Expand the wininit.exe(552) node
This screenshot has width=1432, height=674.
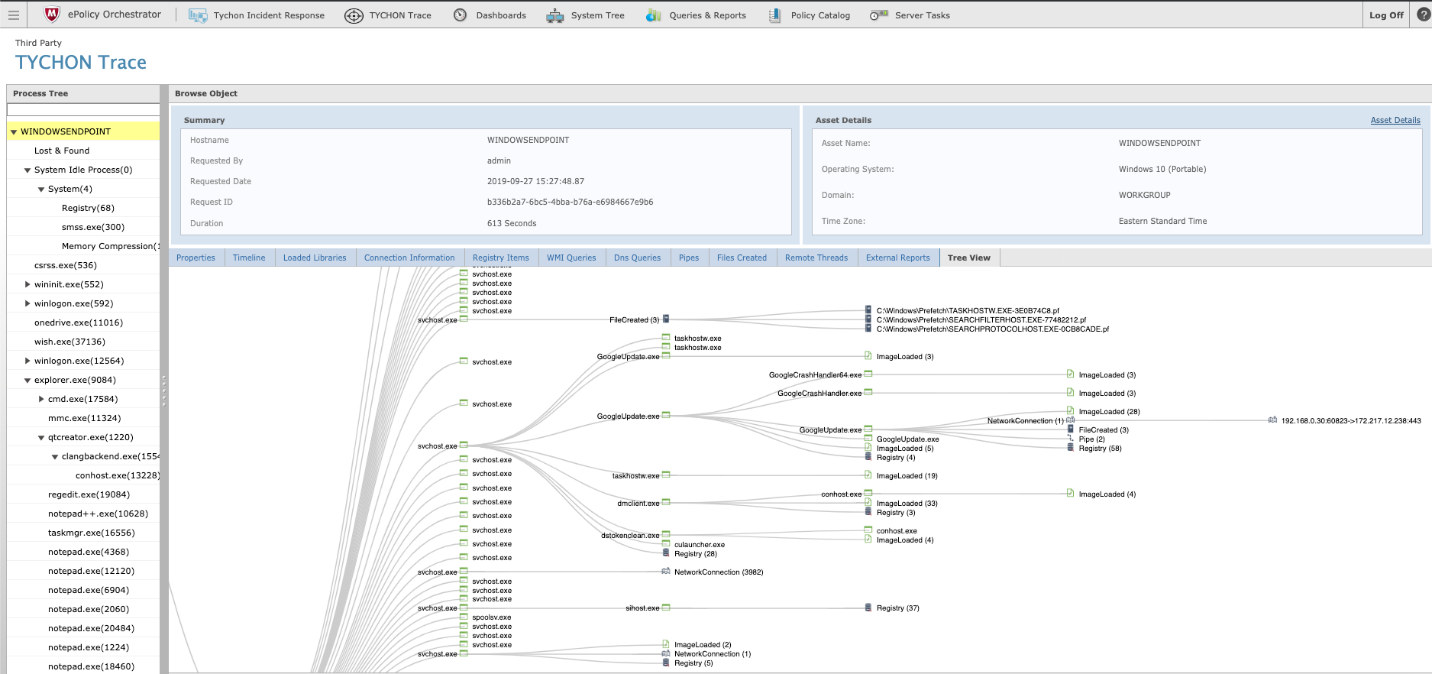[x=28, y=285]
